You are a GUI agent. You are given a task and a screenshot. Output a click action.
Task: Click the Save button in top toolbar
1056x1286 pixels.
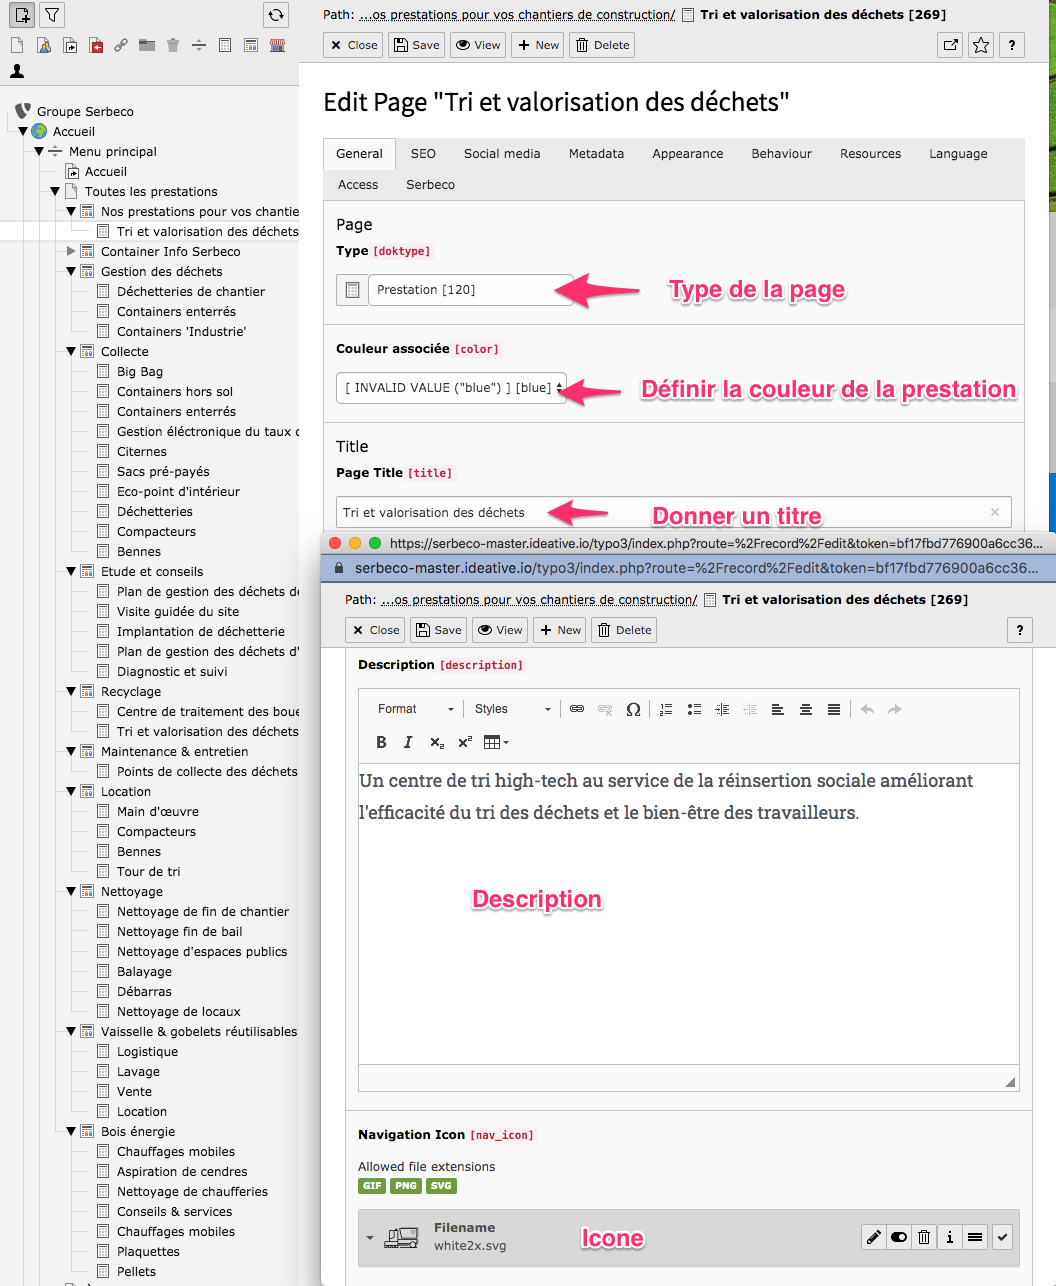[416, 45]
